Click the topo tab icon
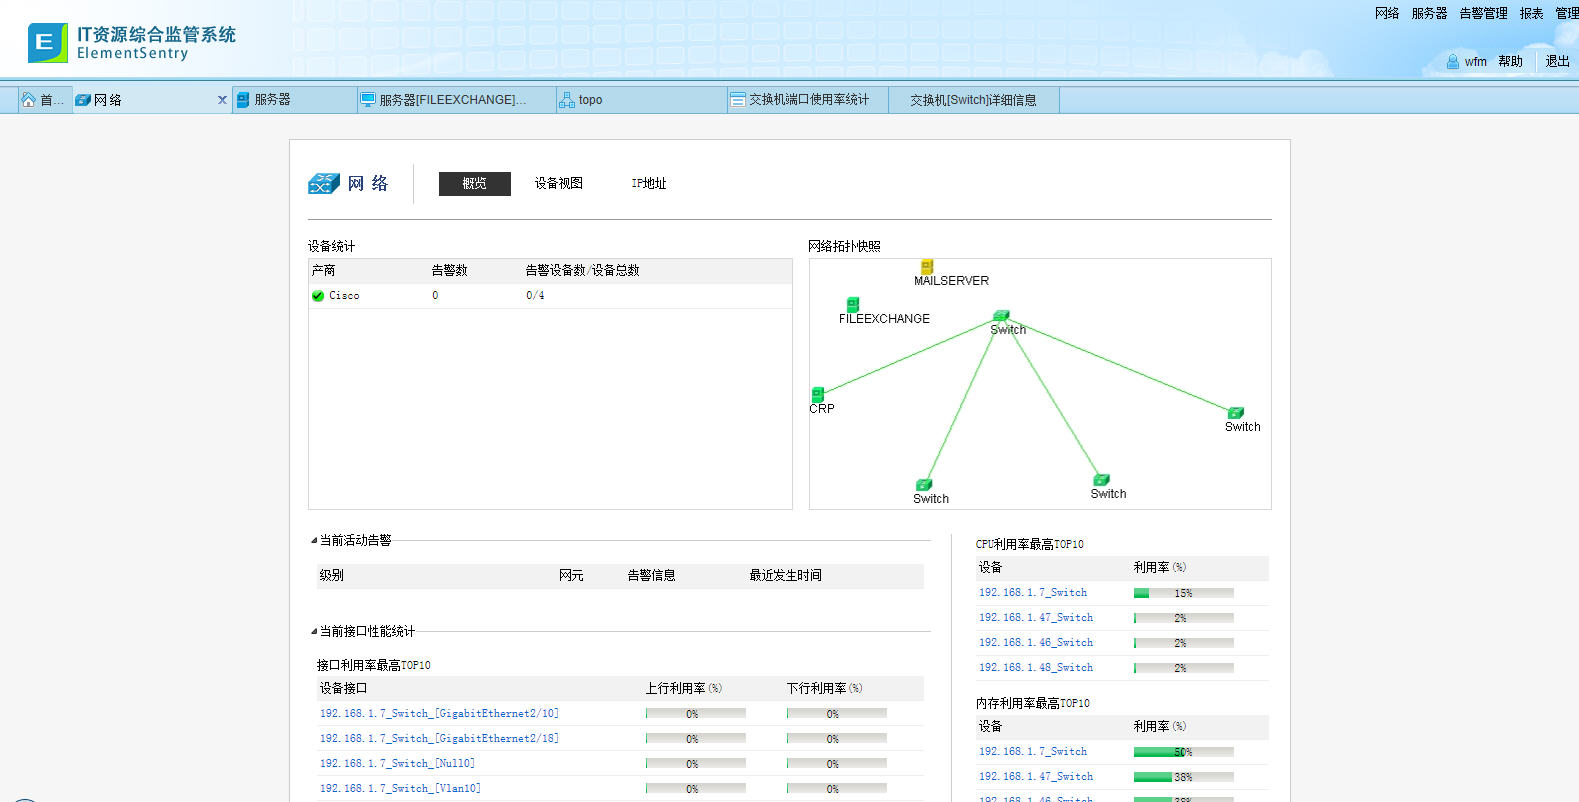1579x802 pixels. point(567,100)
